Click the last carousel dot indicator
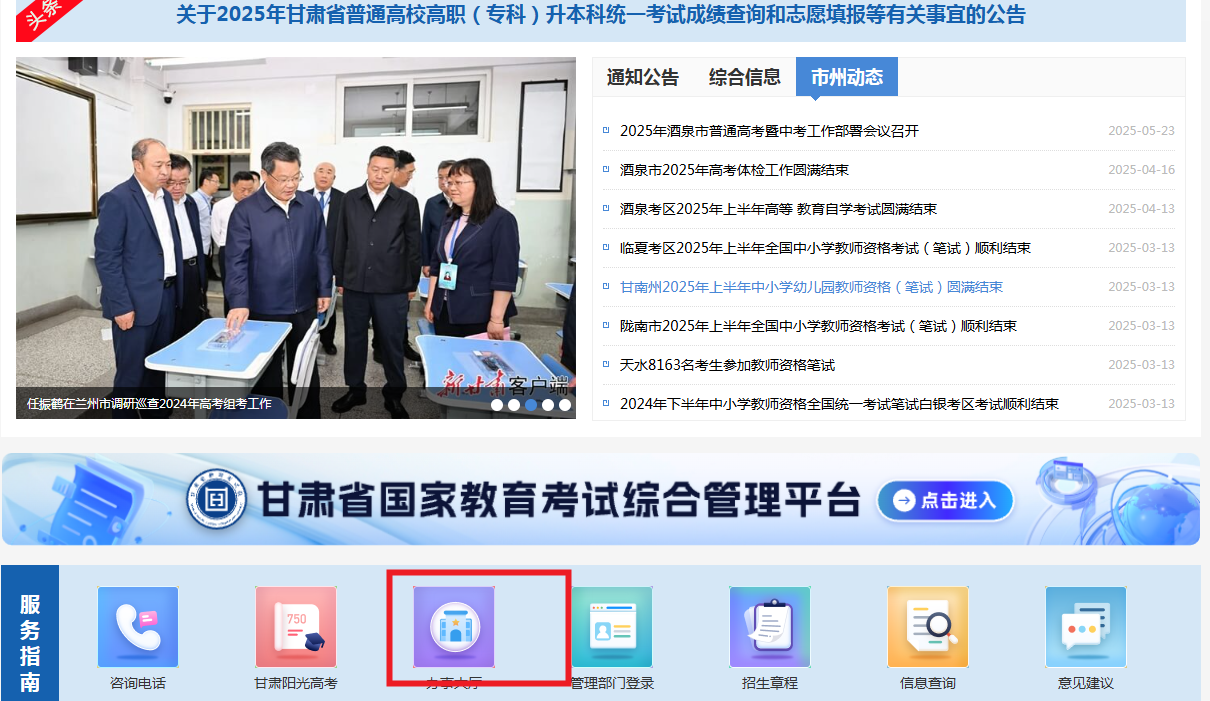Image resolution: width=1210 pixels, height=701 pixels. tap(565, 405)
